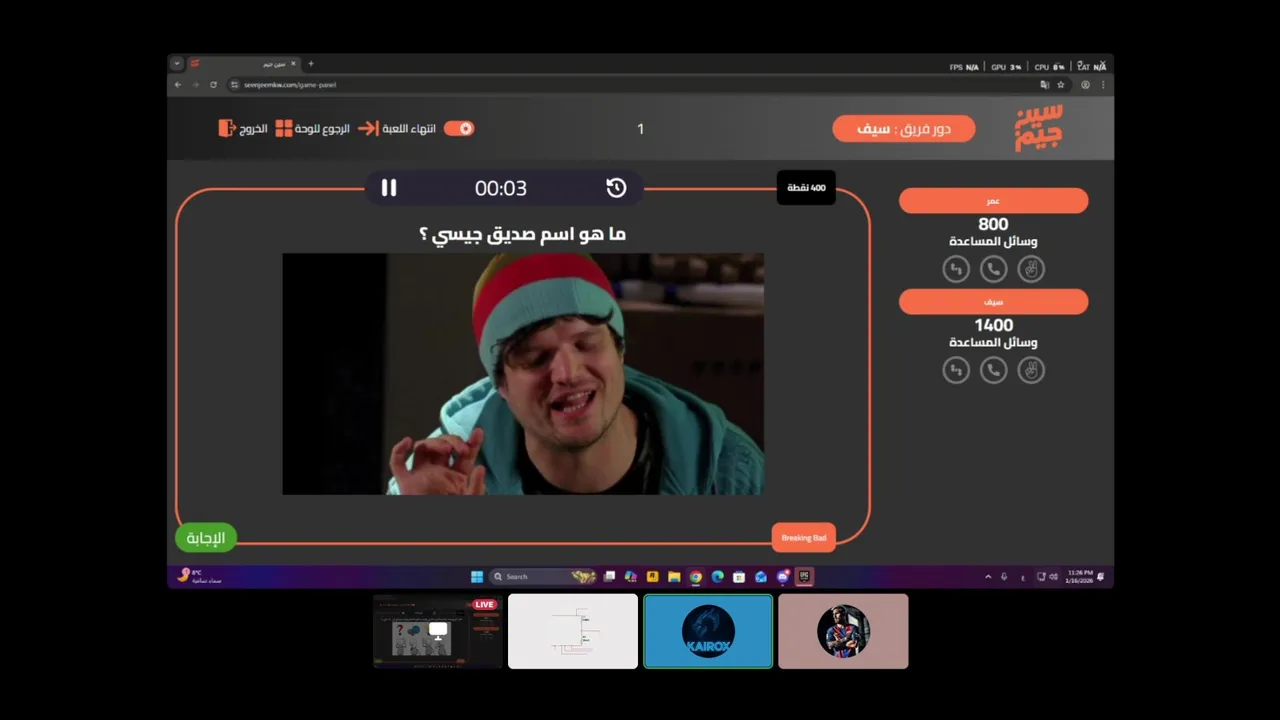Toggle the orange switch in the game header

coord(459,128)
